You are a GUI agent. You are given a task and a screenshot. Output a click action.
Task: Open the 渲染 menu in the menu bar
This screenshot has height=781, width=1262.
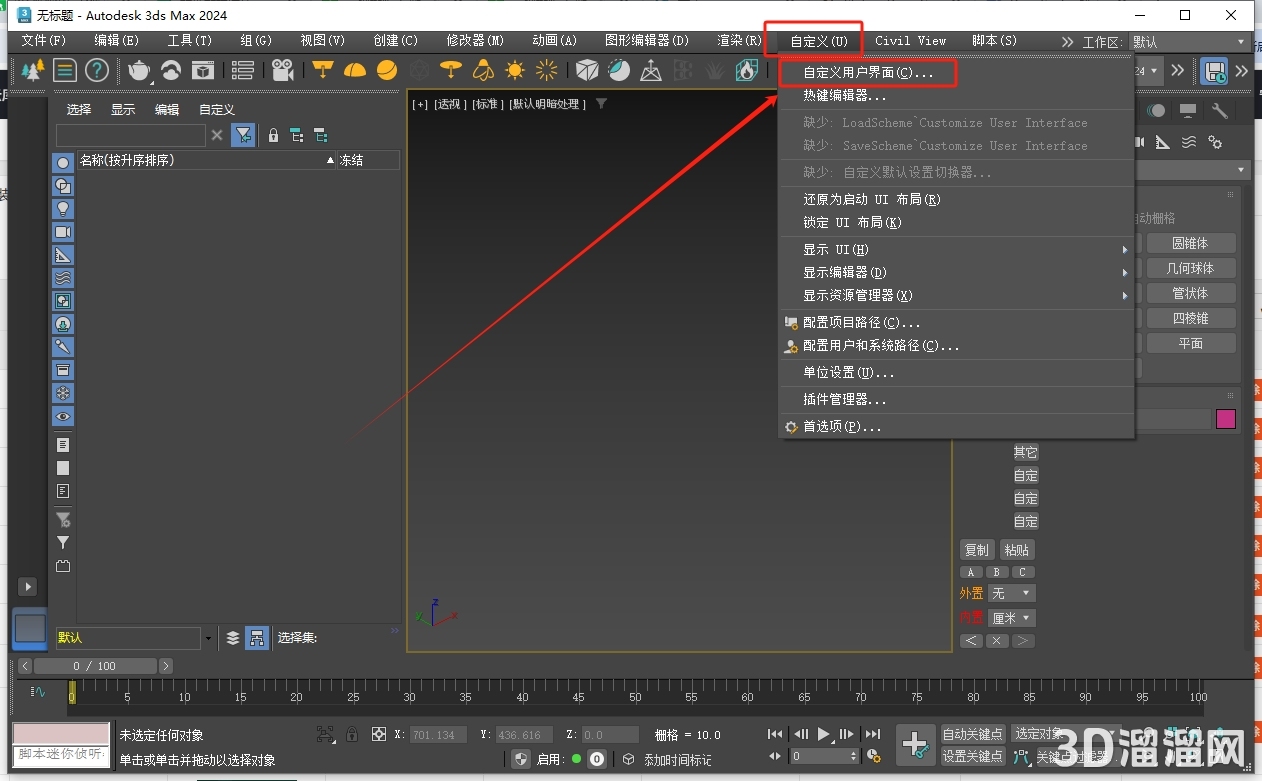click(738, 41)
